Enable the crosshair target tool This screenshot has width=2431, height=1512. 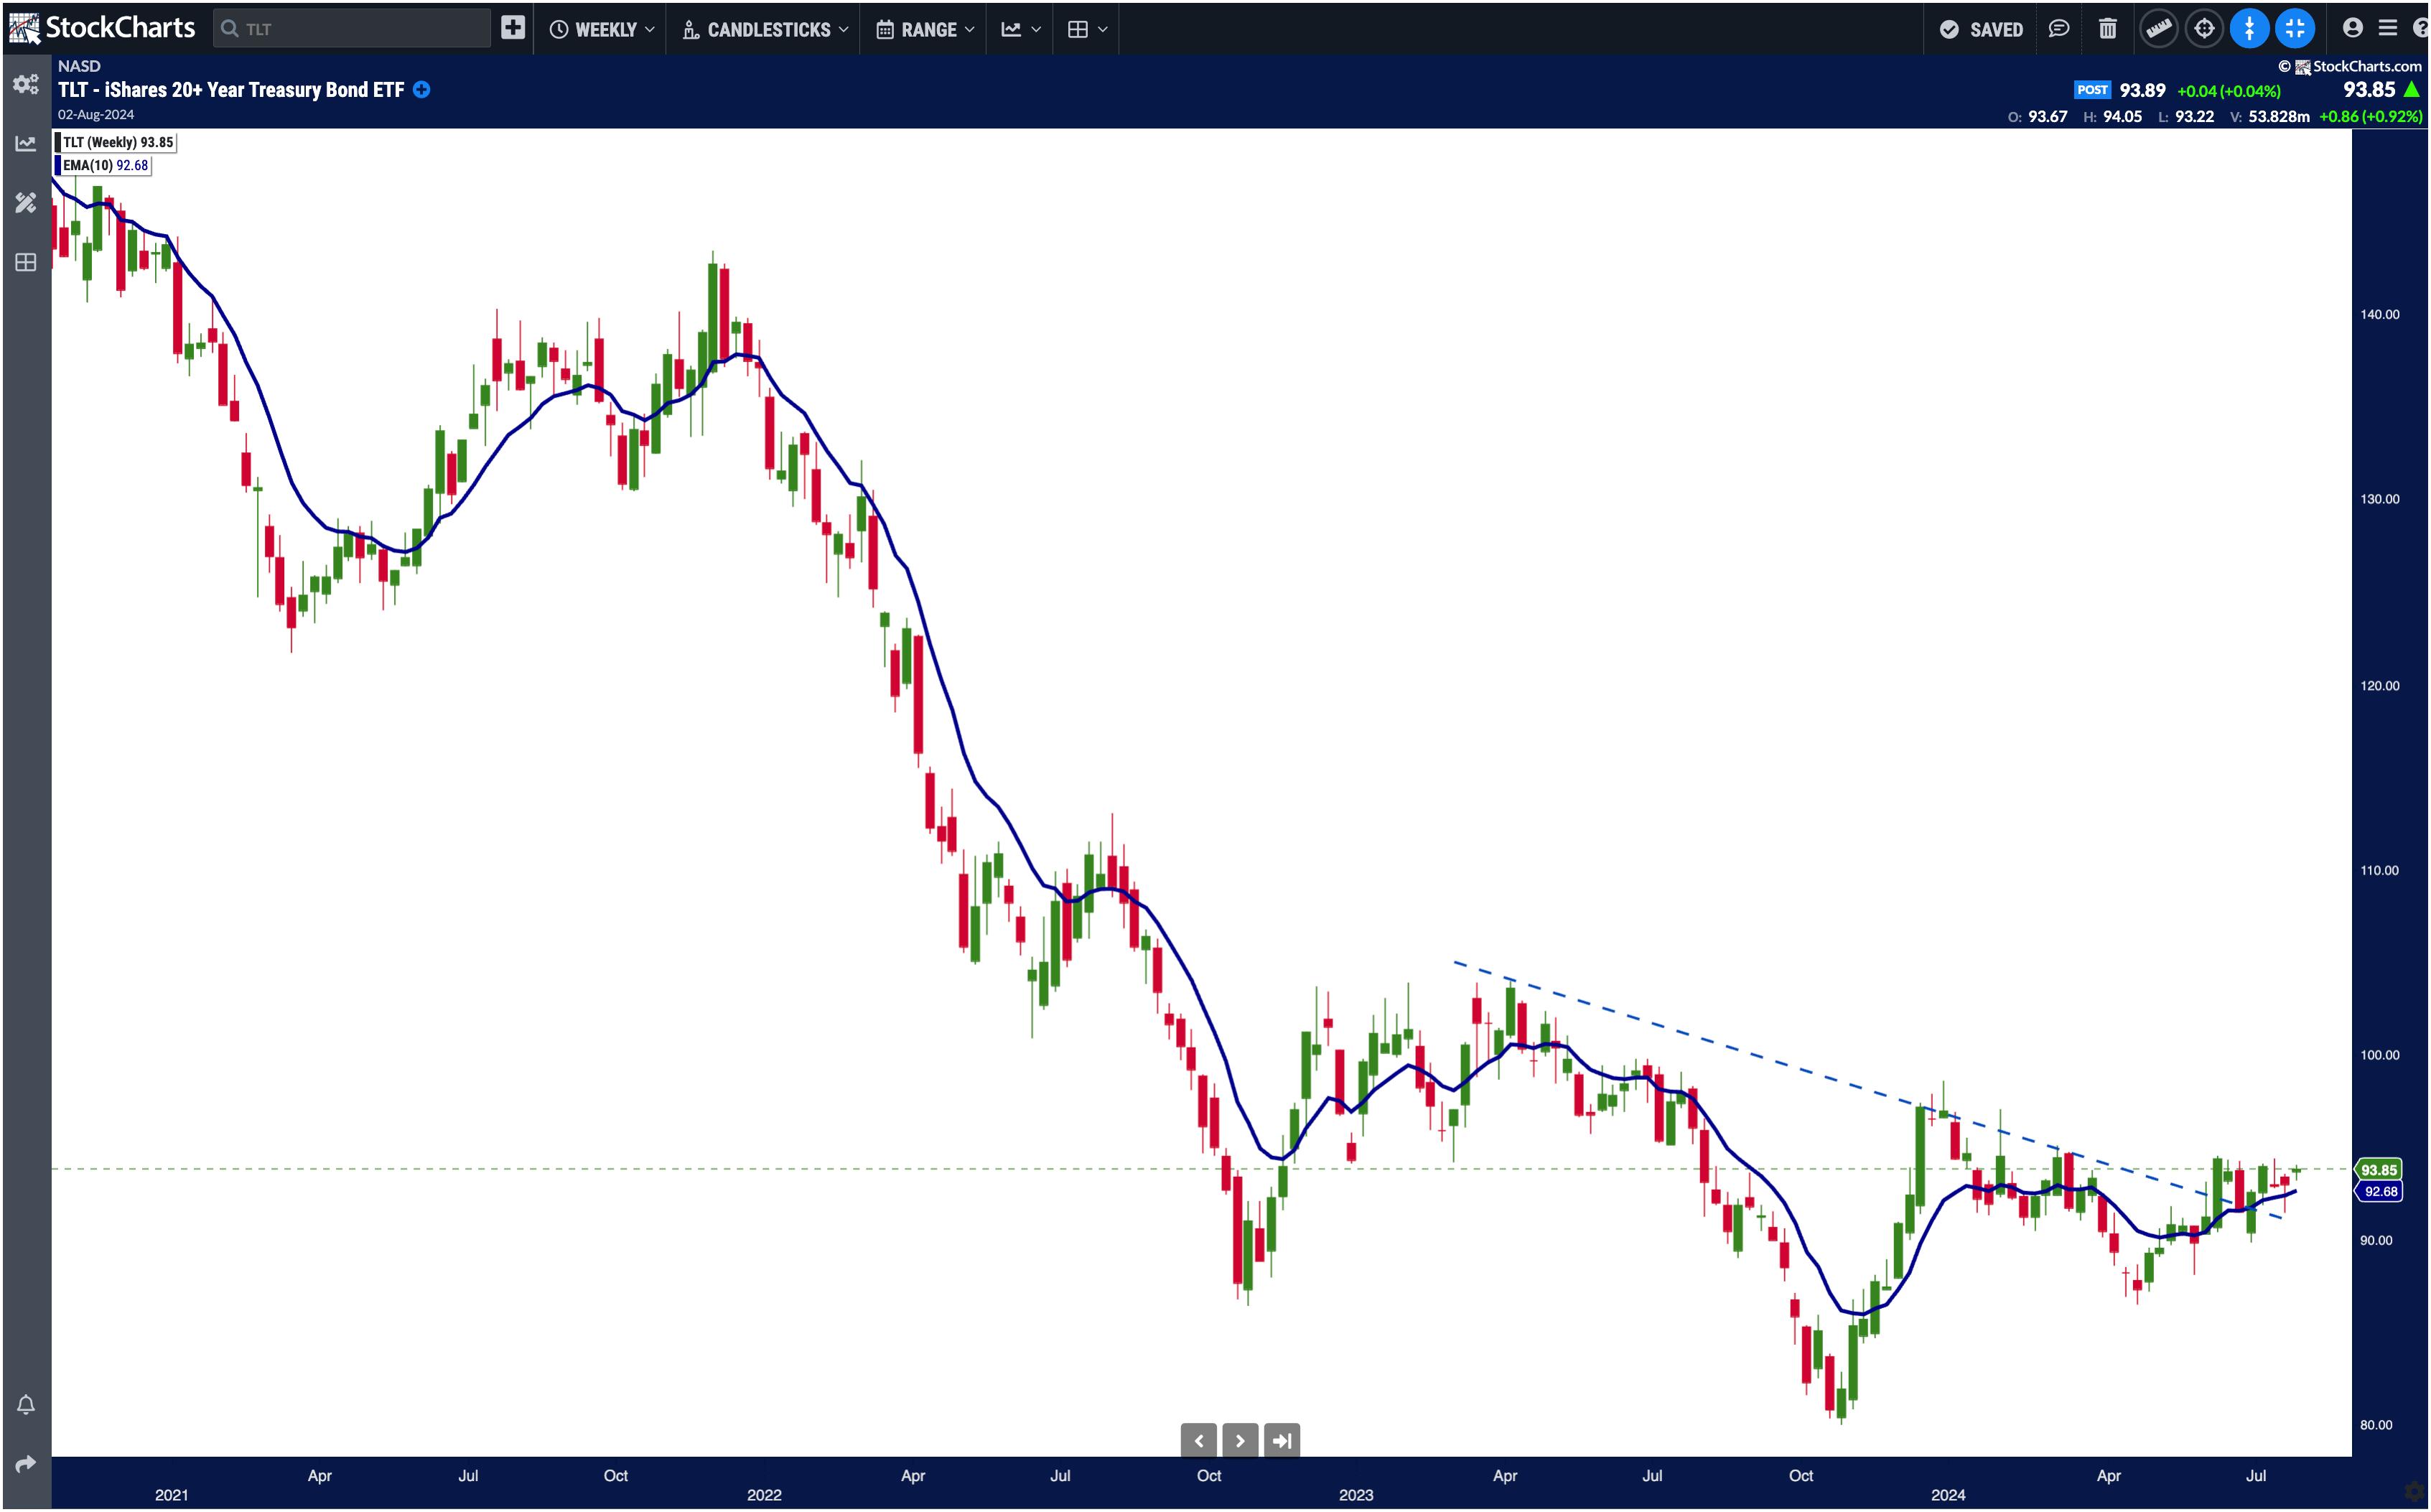[2204, 29]
